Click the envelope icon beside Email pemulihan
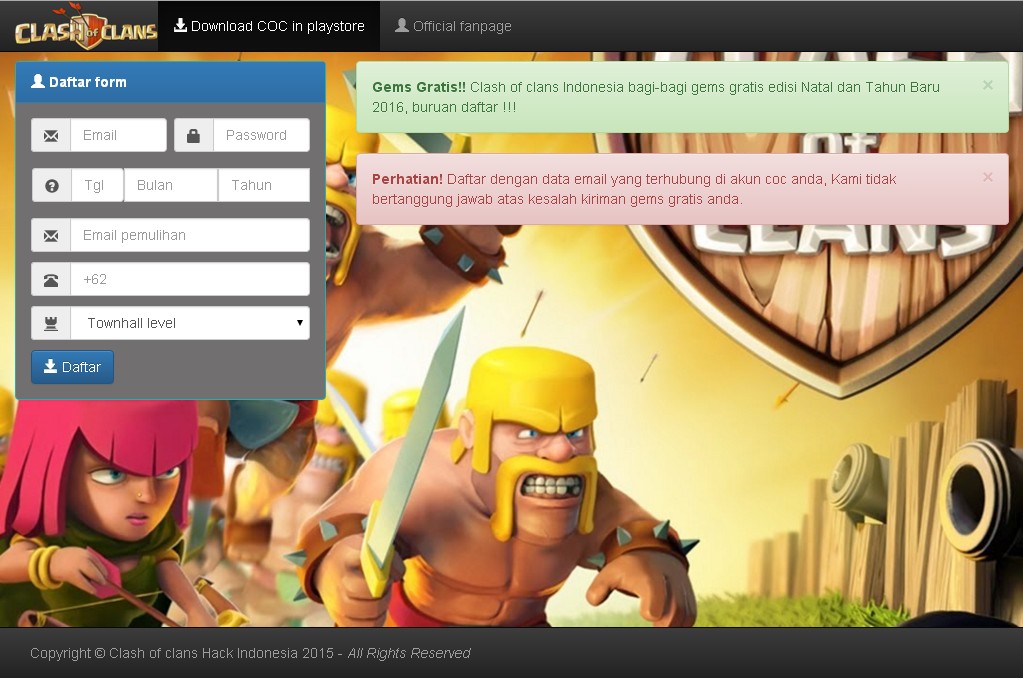 (52, 235)
